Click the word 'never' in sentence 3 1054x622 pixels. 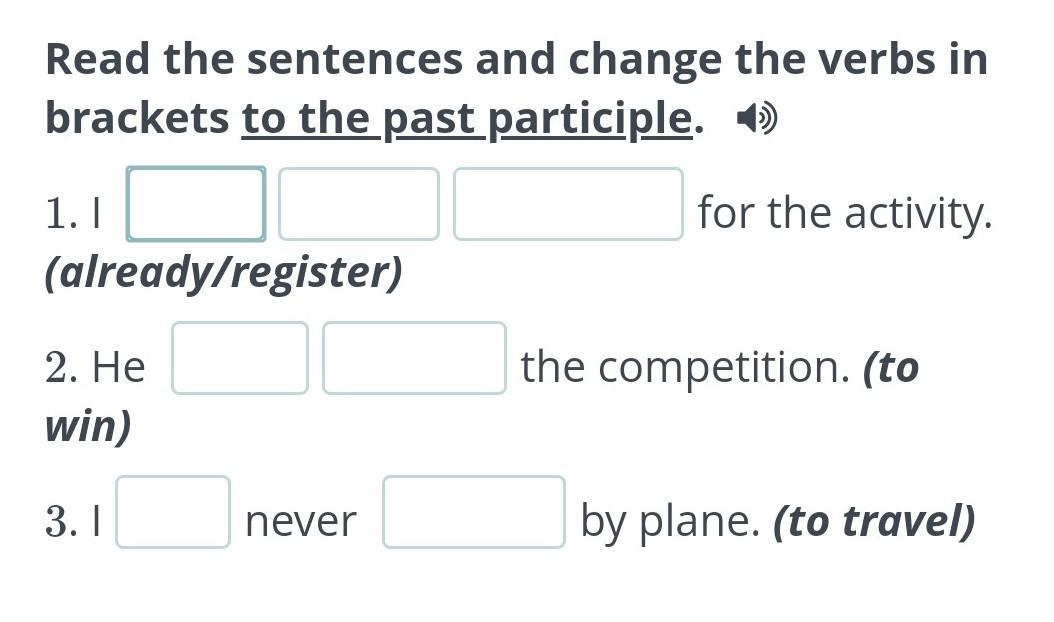[301, 522]
